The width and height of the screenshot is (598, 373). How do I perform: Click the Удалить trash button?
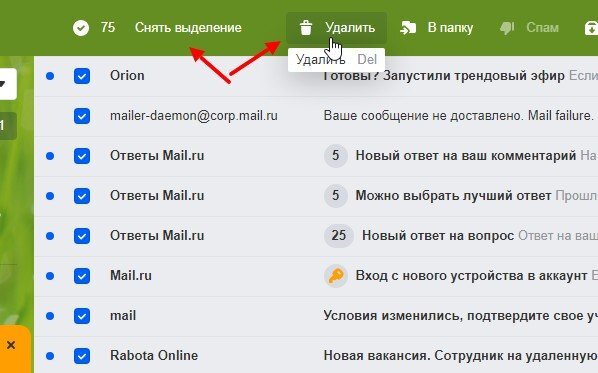click(x=336, y=27)
